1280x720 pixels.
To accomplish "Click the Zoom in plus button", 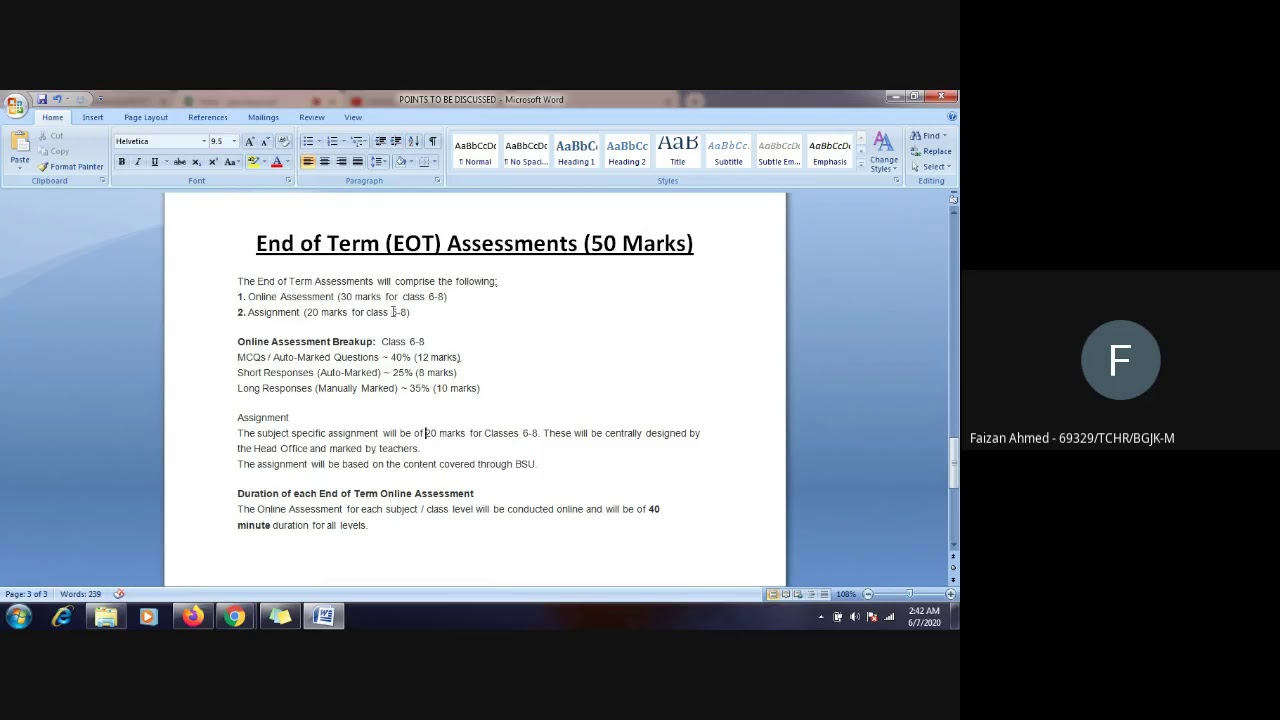I will 950,594.
